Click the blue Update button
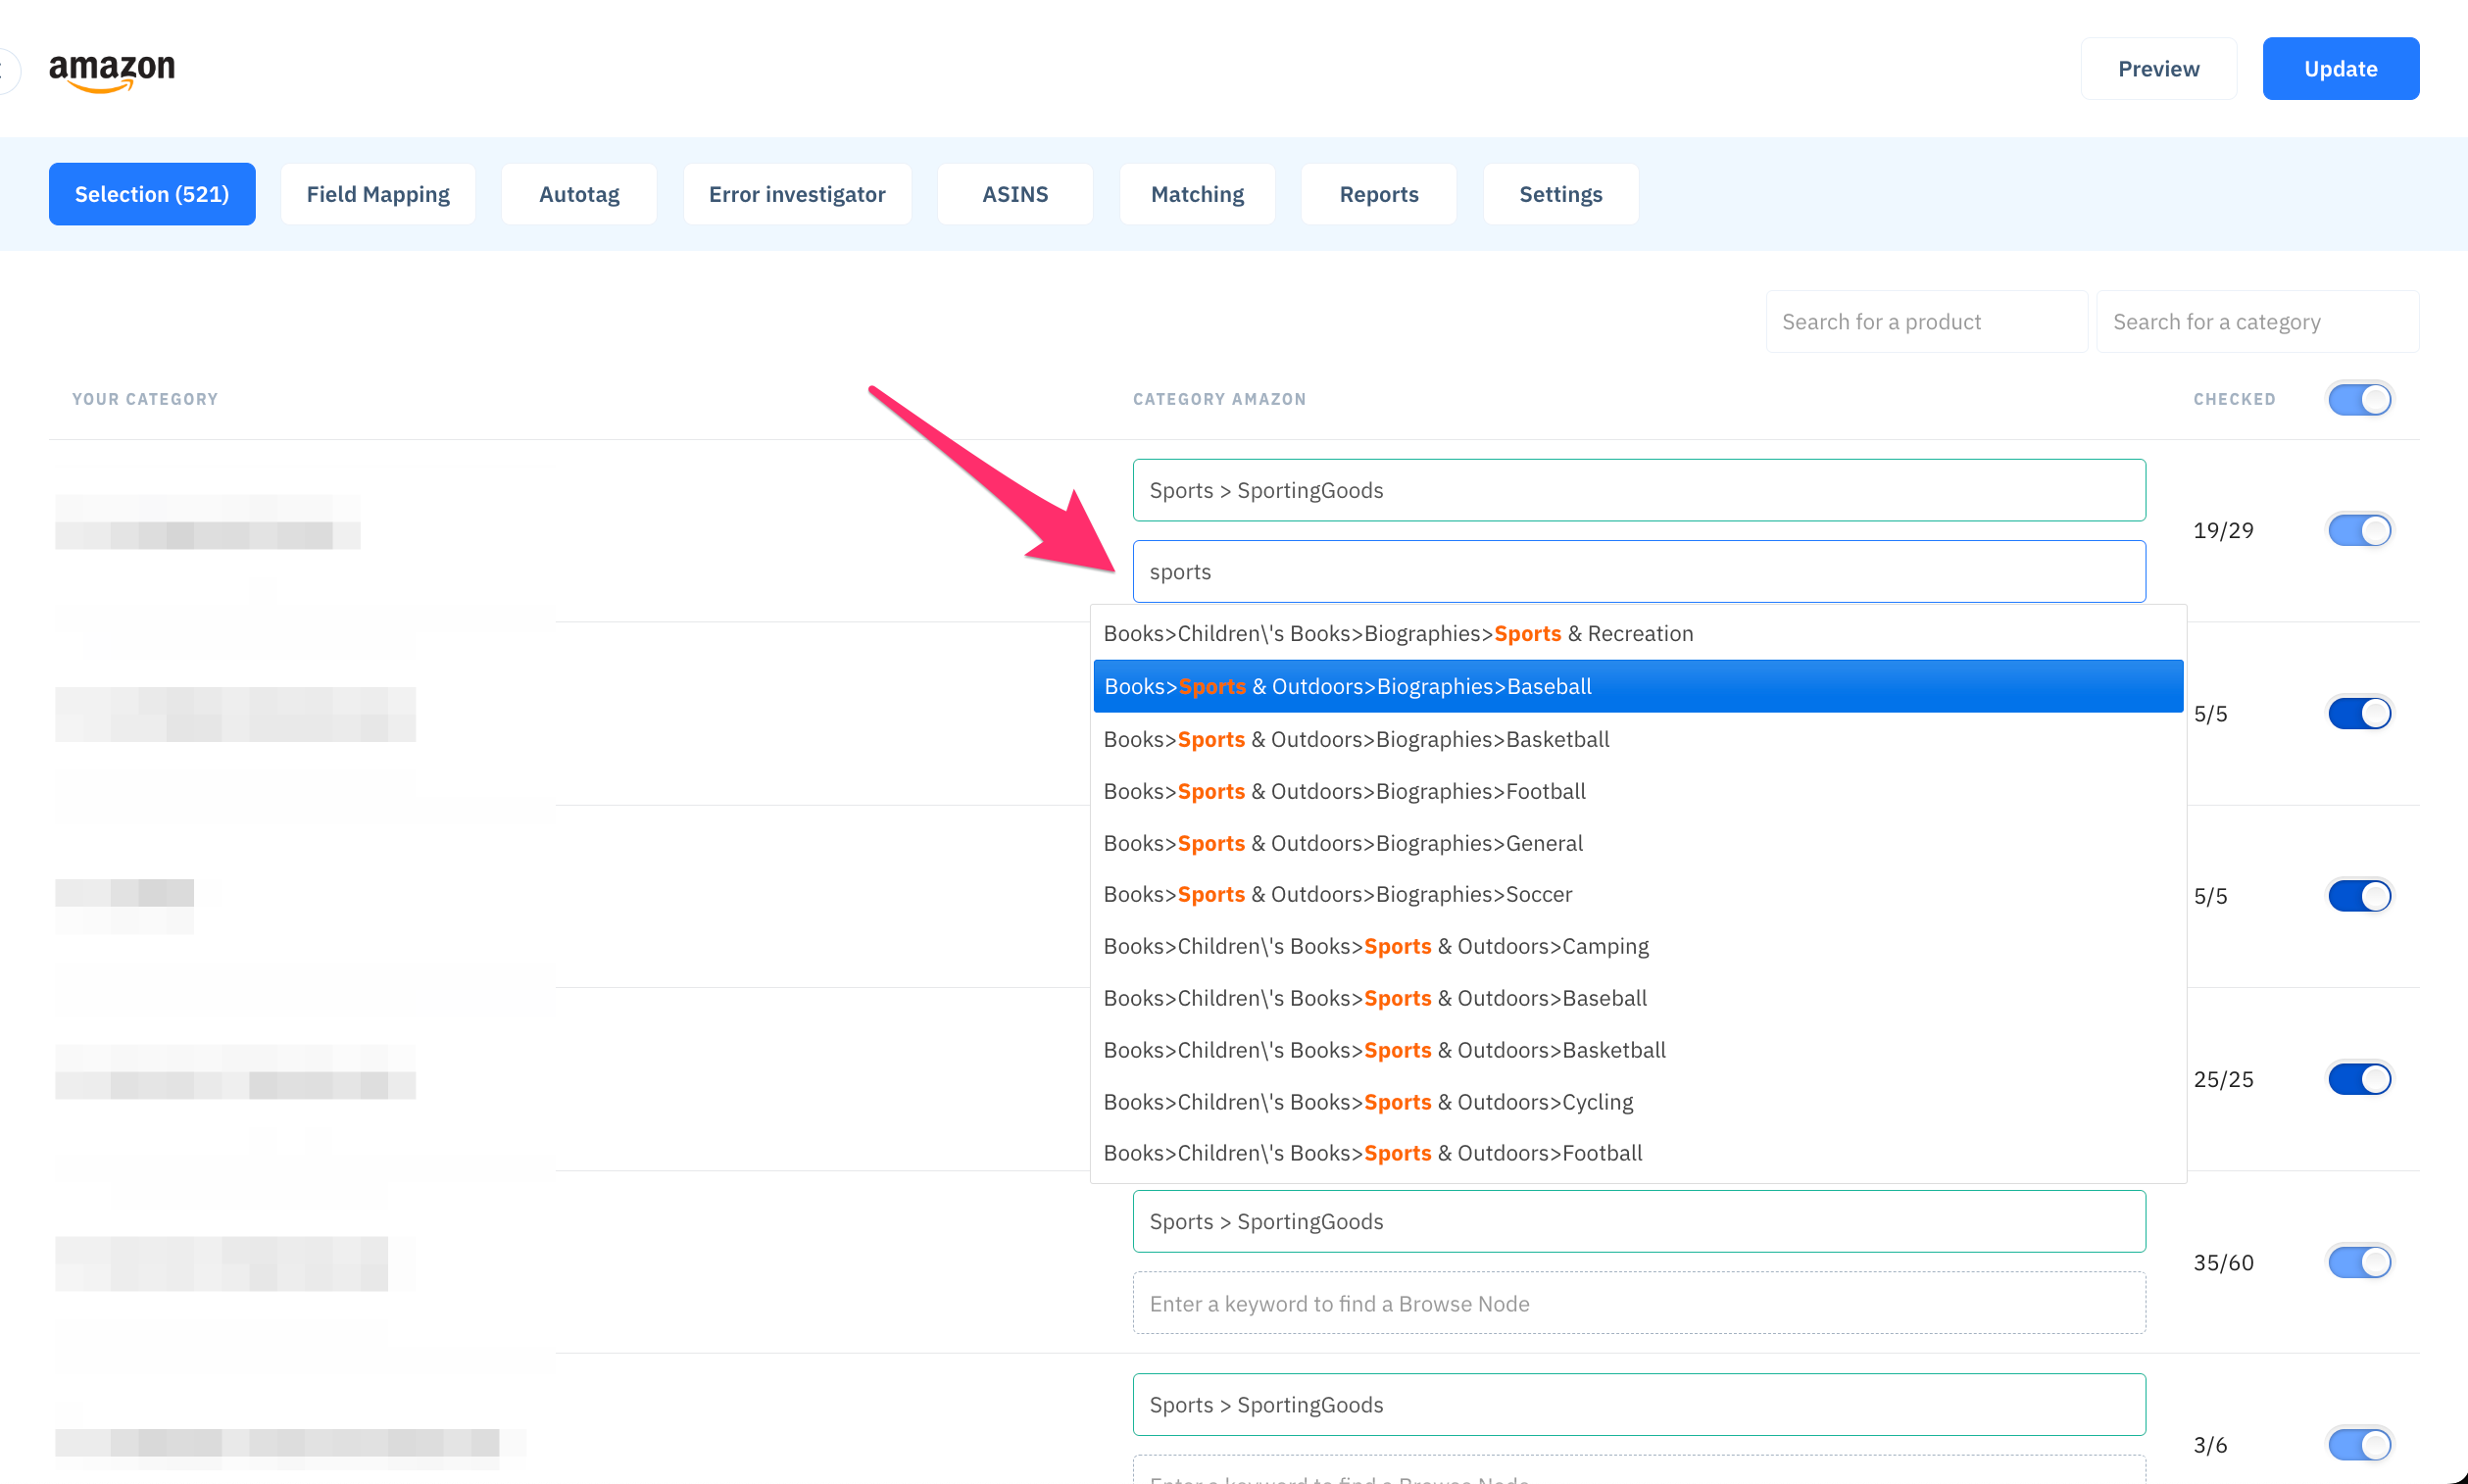This screenshot has height=1484, width=2468. point(2340,69)
